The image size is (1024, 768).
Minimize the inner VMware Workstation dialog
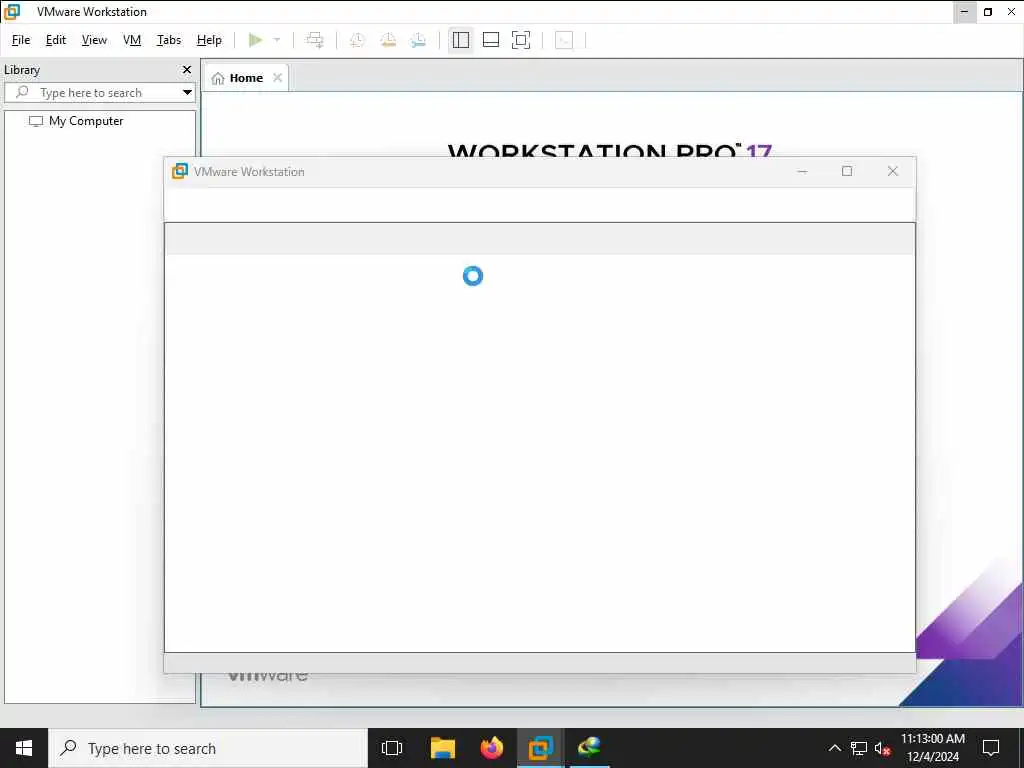point(803,171)
